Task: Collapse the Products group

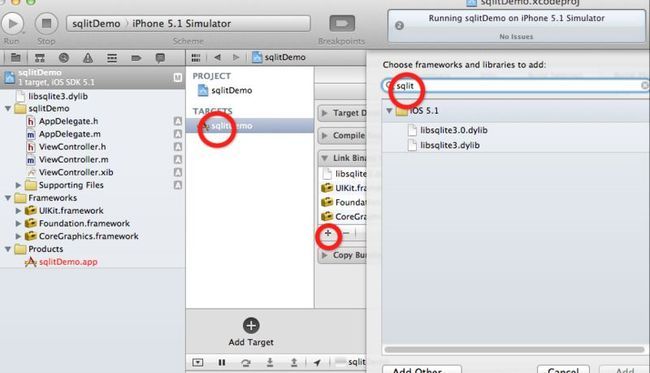Action: pyautogui.click(x=7, y=249)
